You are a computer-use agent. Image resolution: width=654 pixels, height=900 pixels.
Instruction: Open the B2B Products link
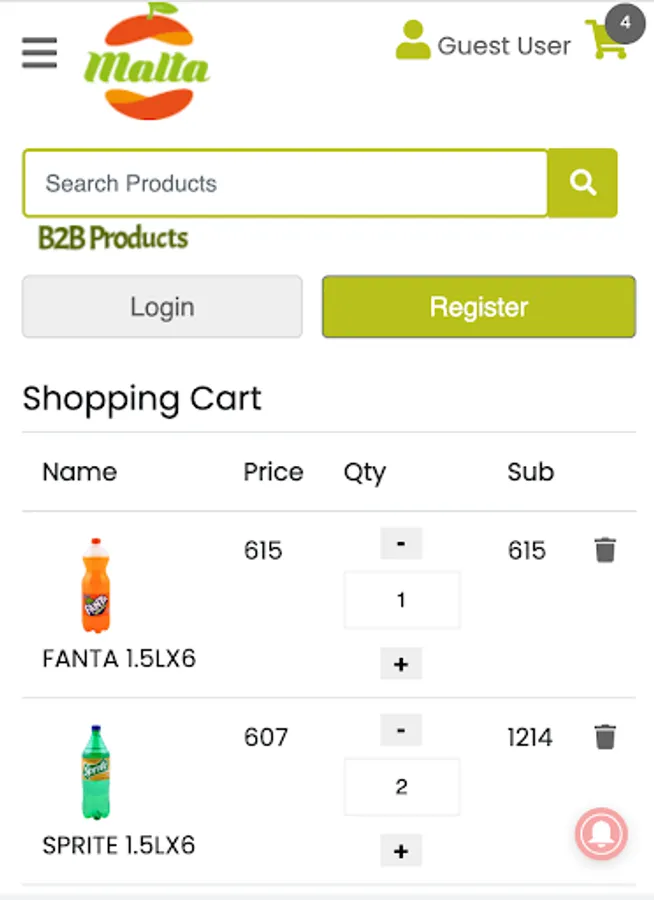click(x=113, y=238)
